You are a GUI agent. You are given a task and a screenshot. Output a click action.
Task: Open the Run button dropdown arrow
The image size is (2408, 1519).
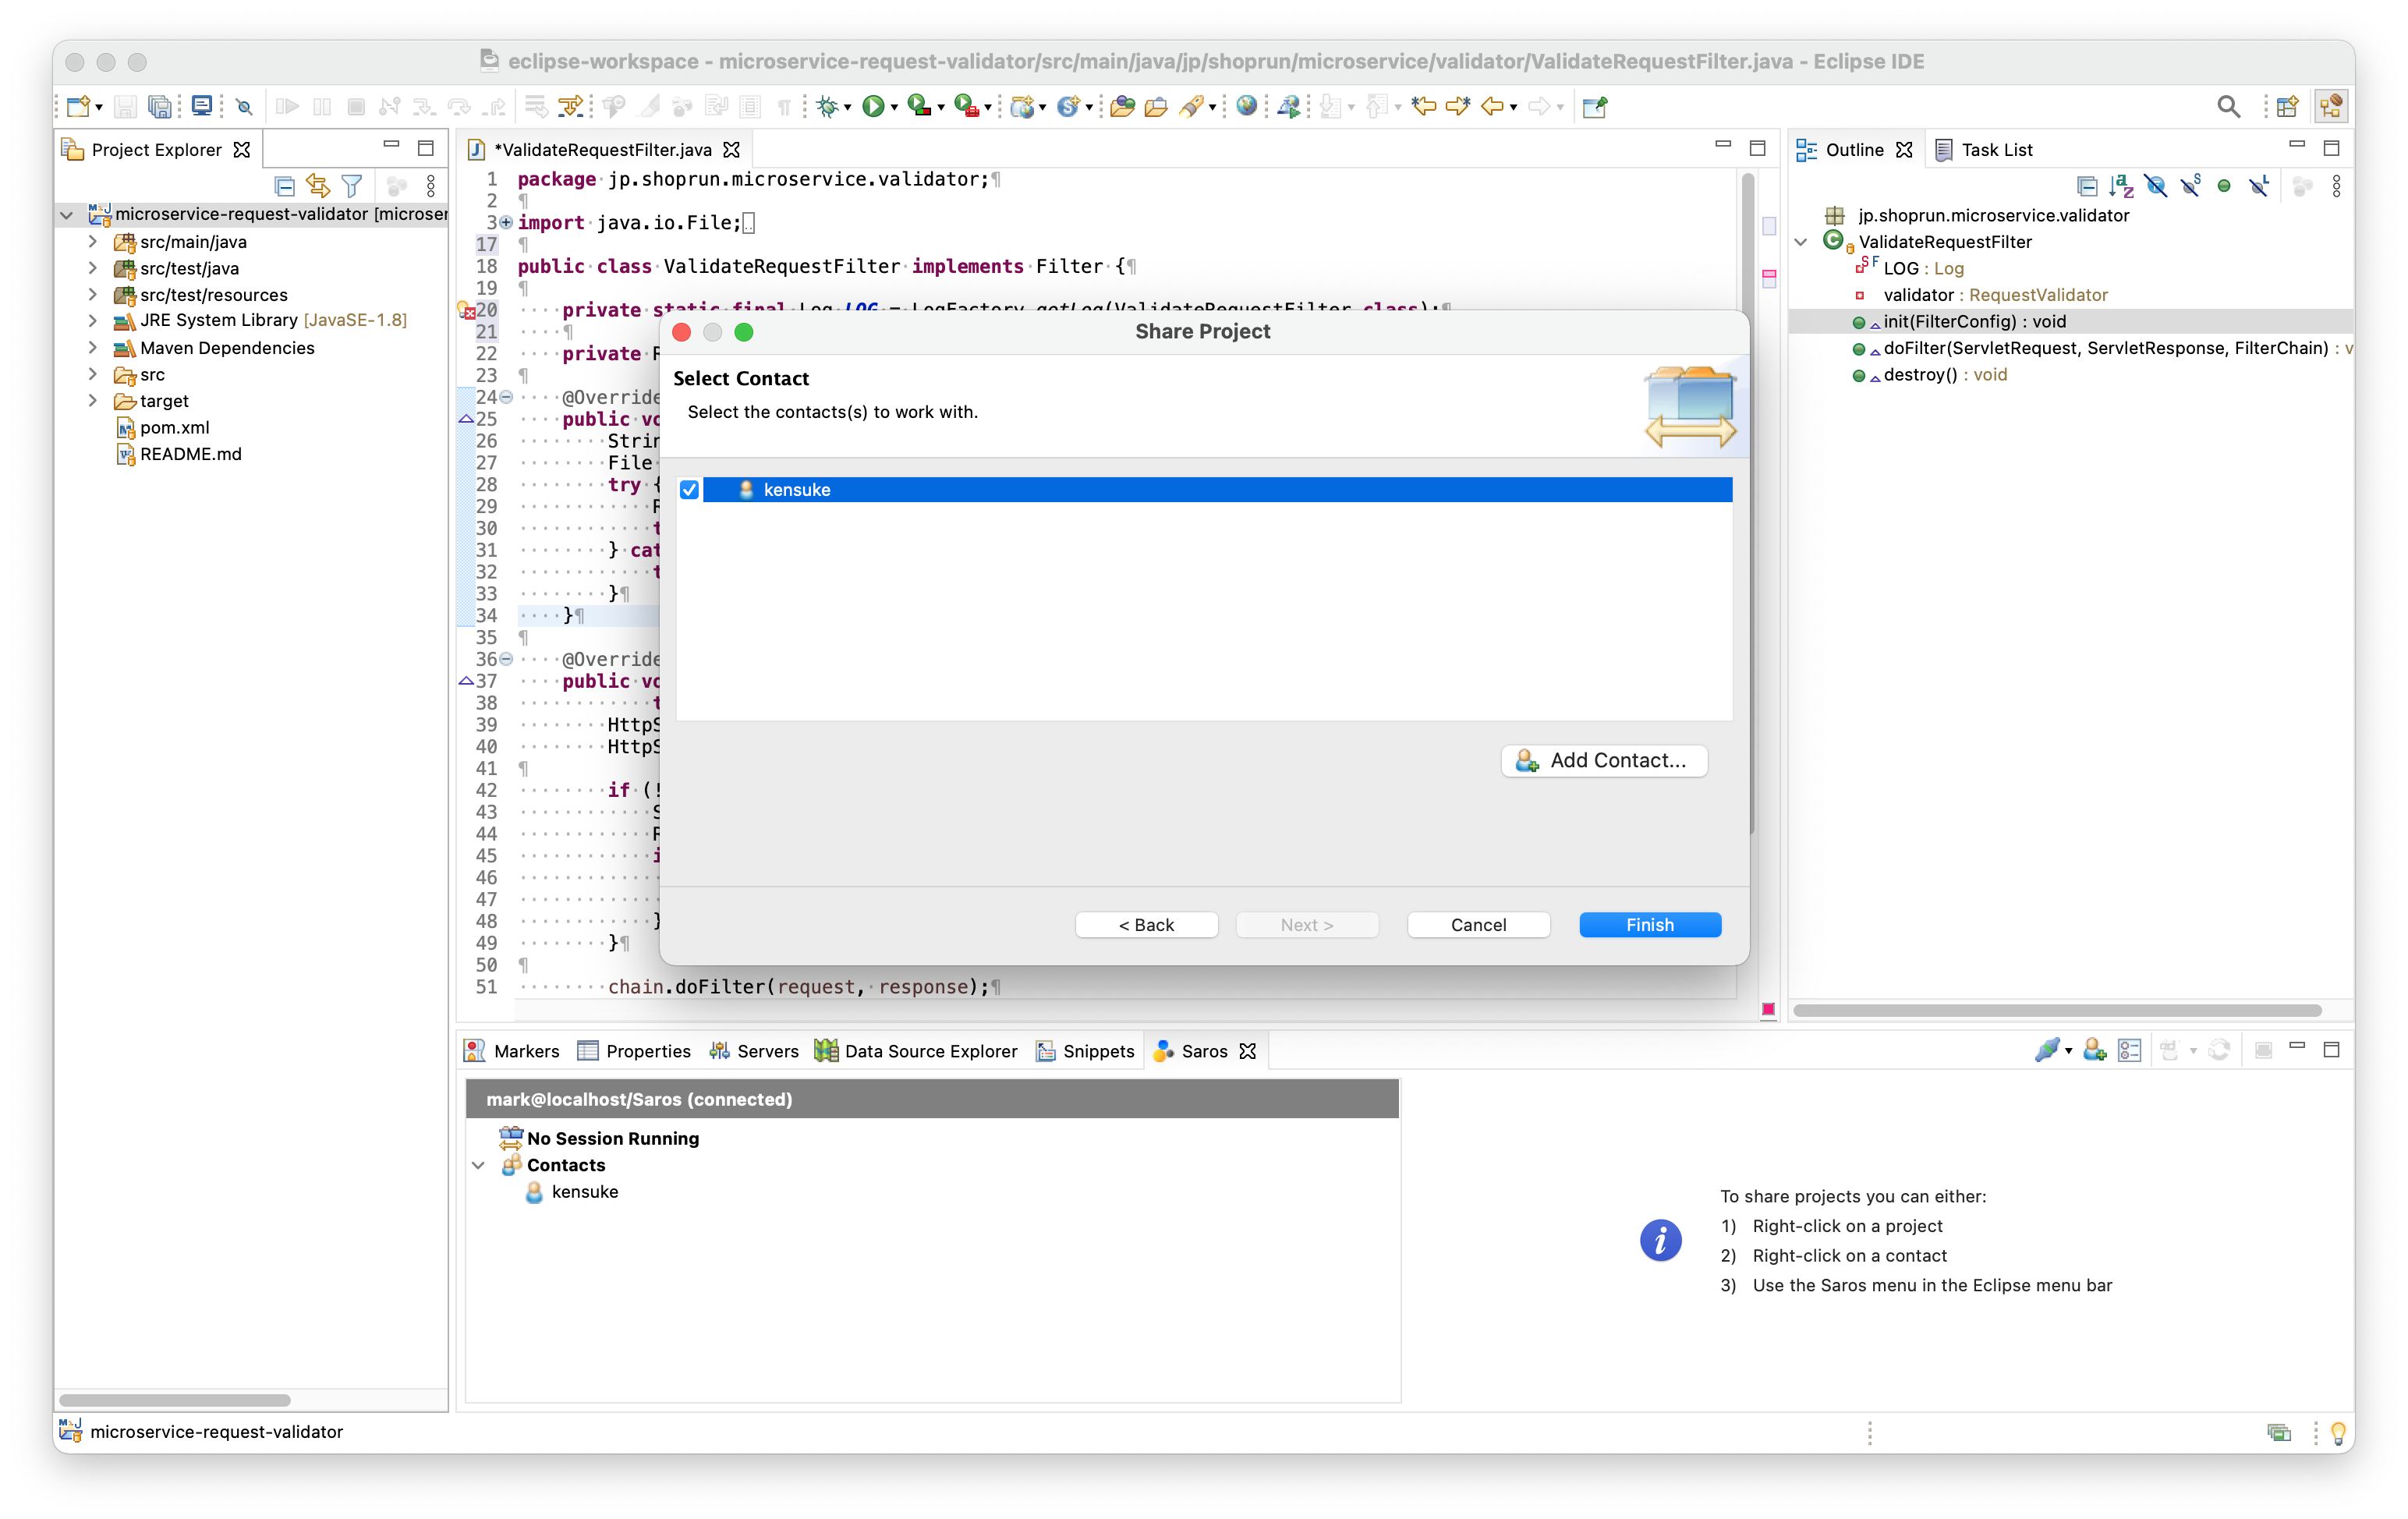coord(894,107)
